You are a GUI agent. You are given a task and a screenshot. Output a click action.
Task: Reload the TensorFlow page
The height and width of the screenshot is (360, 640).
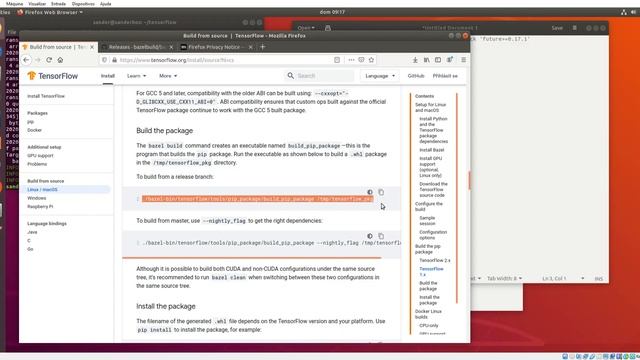tap(49, 60)
